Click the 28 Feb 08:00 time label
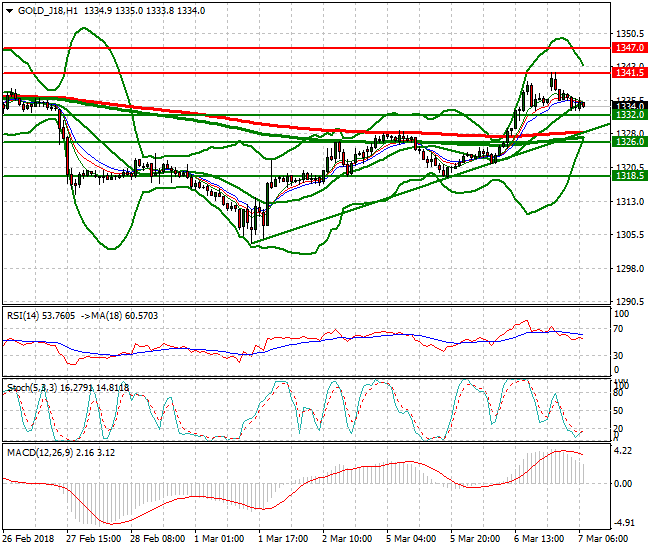650x550 pixels. [x=158, y=539]
